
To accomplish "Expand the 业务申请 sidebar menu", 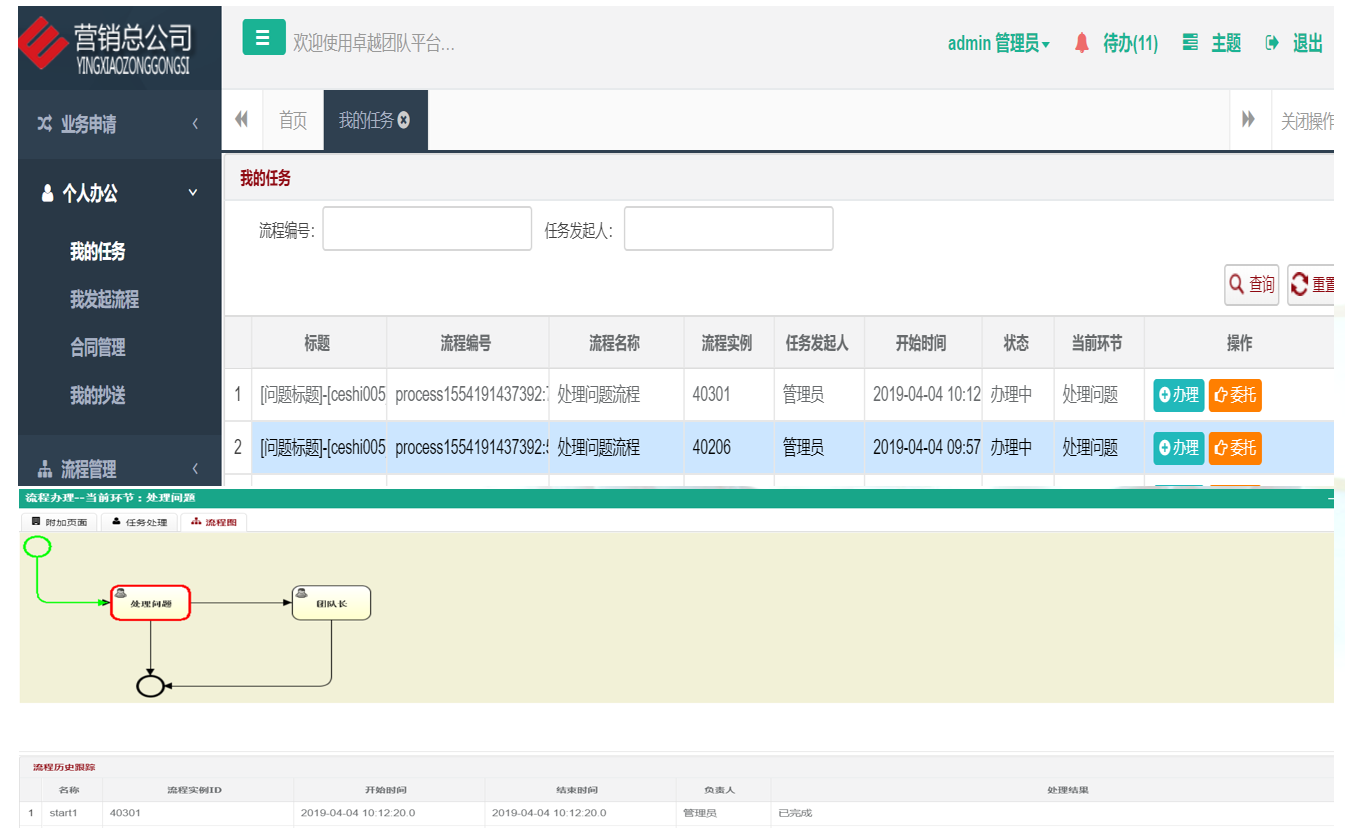I will (119, 124).
